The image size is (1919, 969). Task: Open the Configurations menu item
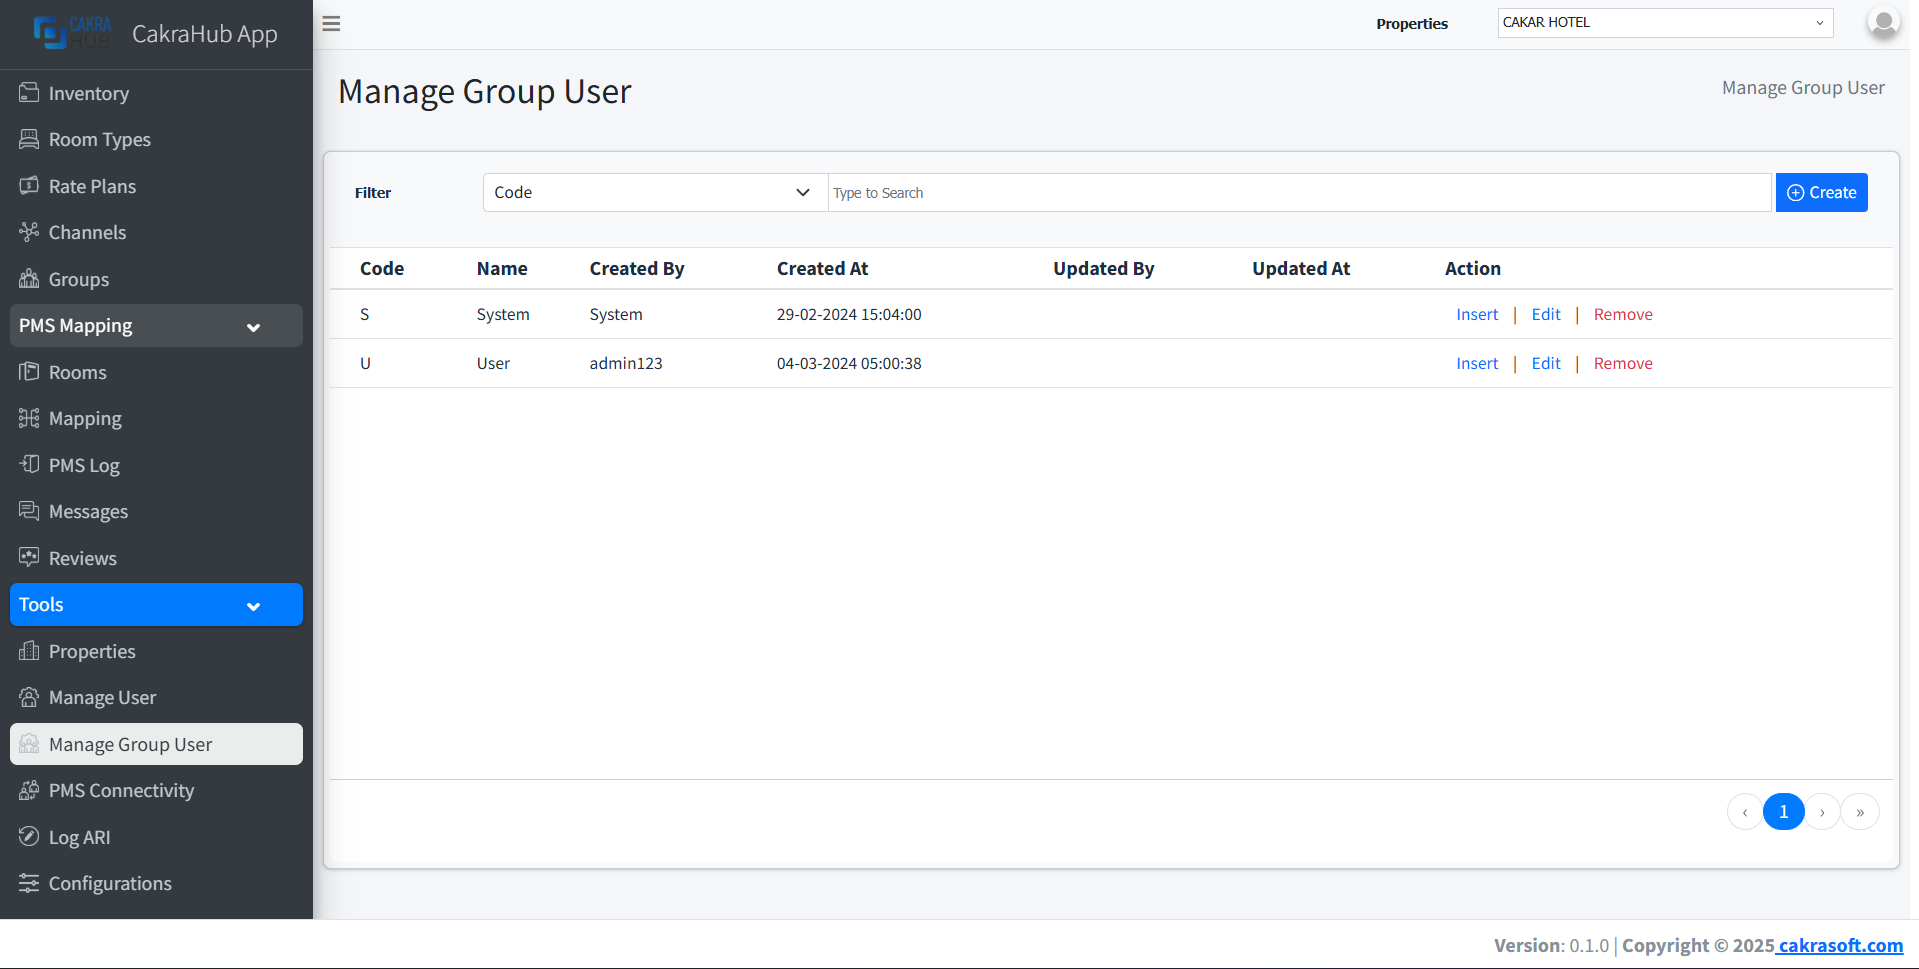coord(110,883)
